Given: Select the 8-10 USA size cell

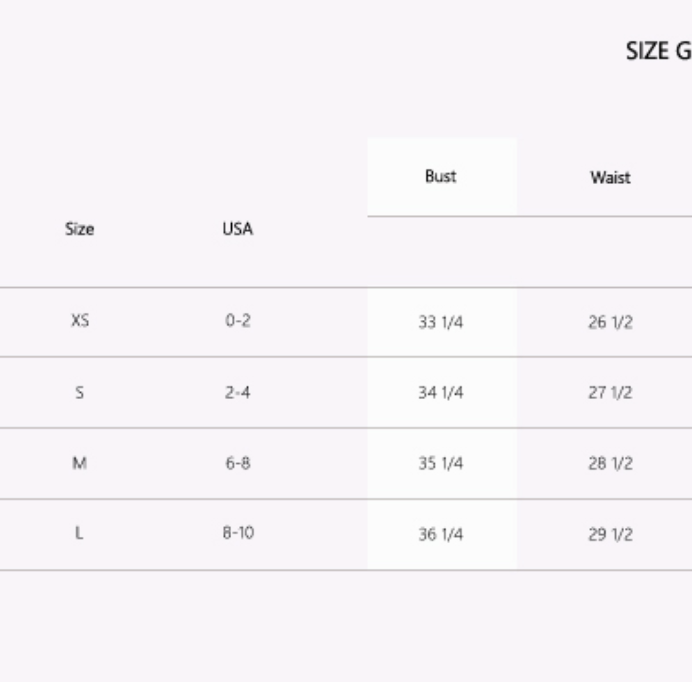Looking at the screenshot, I should [238, 533].
